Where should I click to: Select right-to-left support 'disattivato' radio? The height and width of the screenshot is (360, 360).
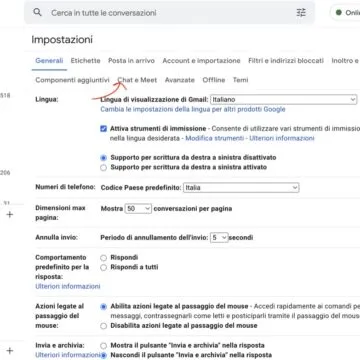click(x=104, y=158)
